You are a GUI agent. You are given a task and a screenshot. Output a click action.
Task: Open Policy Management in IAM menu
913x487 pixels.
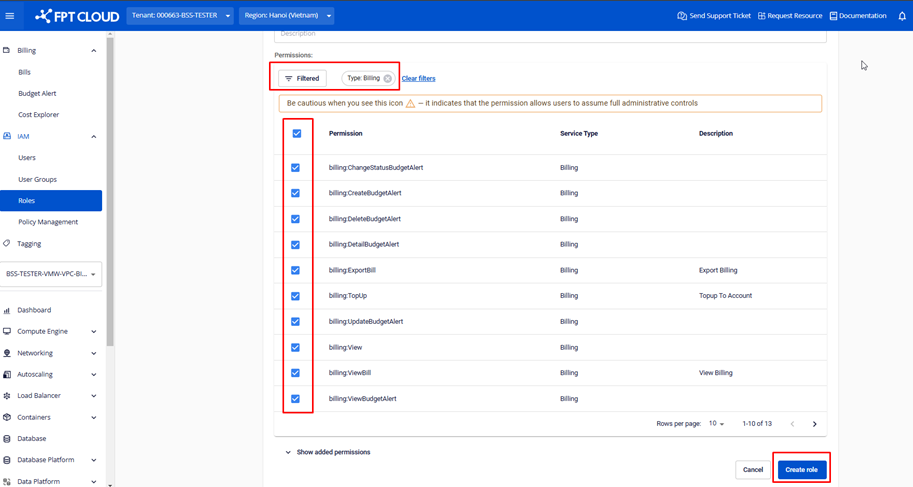click(48, 222)
